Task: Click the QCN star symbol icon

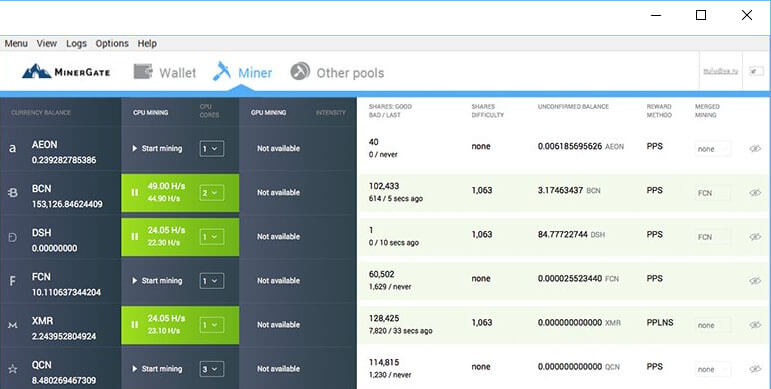Action: pos(13,369)
